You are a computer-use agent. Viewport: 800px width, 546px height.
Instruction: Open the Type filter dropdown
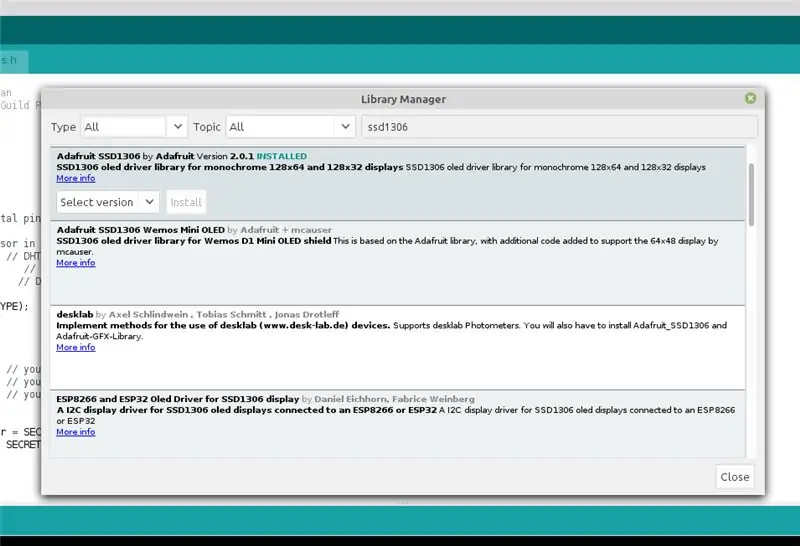(x=134, y=127)
